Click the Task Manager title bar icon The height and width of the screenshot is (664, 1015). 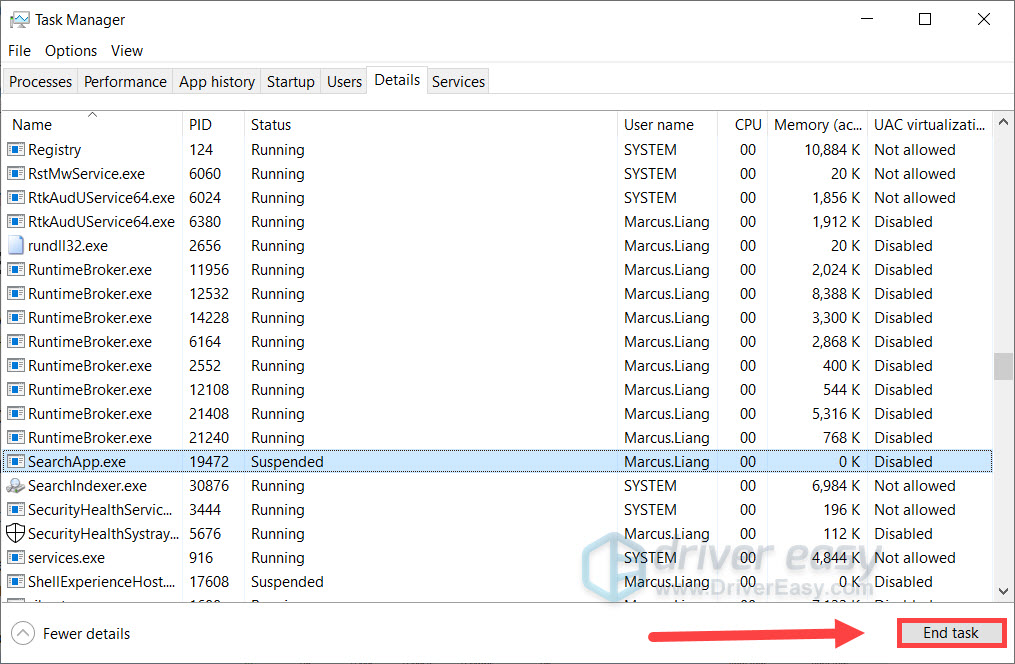[x=19, y=20]
